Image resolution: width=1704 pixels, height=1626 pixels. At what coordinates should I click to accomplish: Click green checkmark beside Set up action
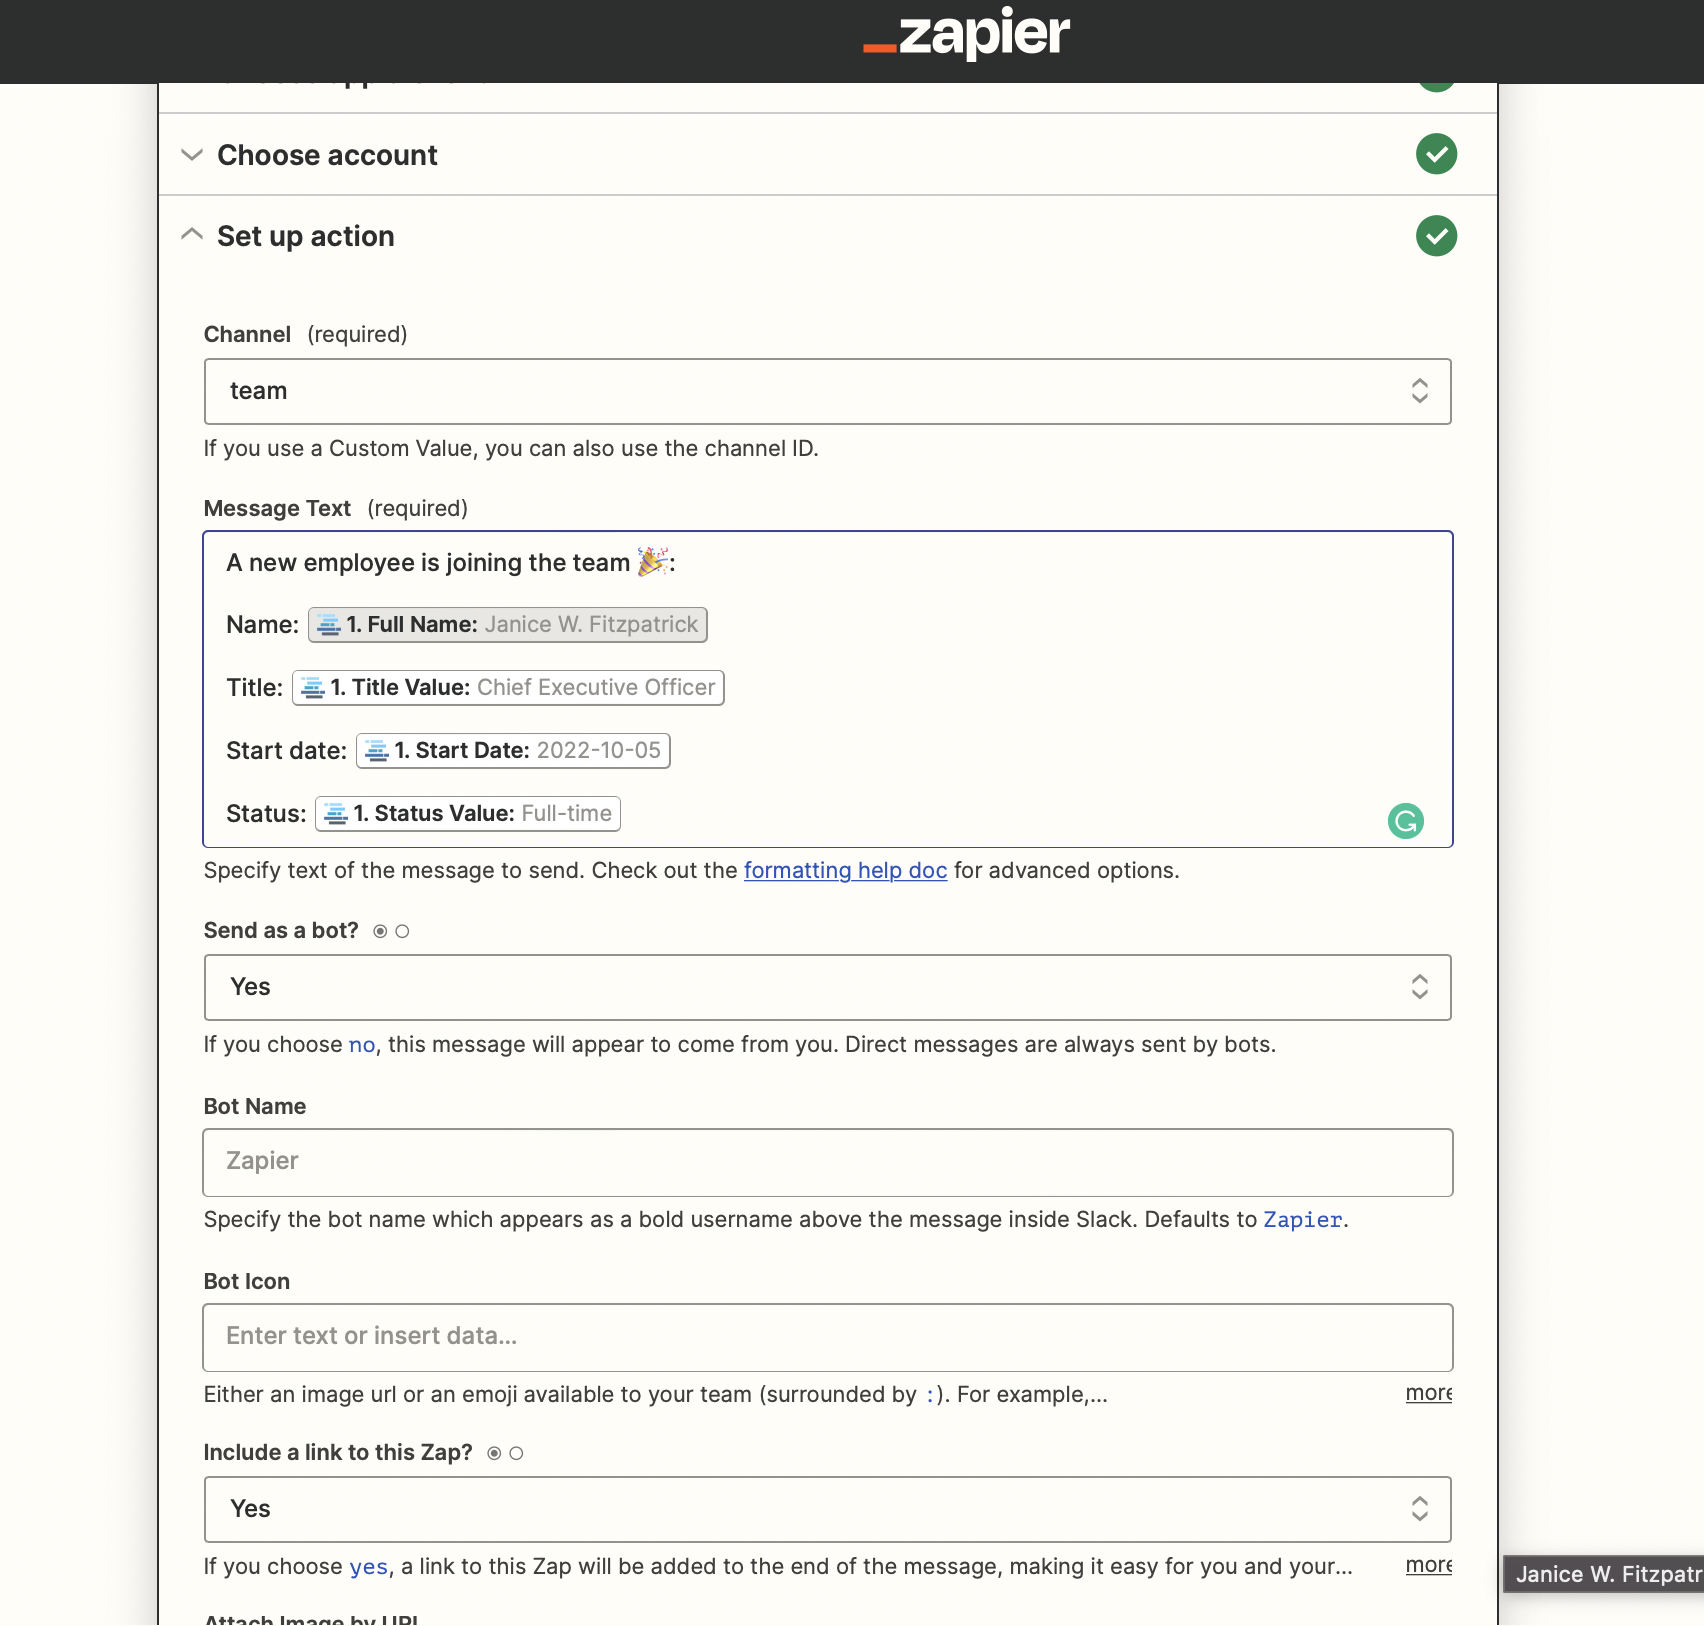(x=1436, y=236)
